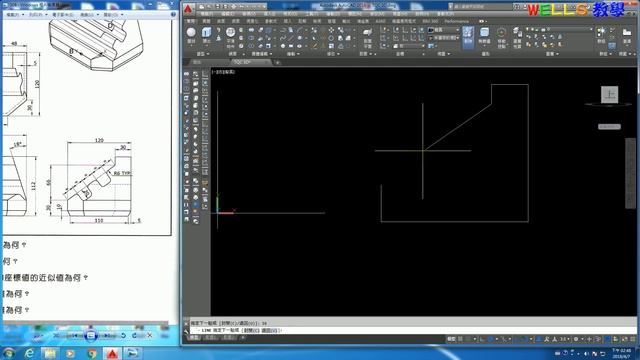Image resolution: width=640 pixels, height=360 pixels.
Task: Rotate image clockwise in photo viewer
Action: click(135, 336)
